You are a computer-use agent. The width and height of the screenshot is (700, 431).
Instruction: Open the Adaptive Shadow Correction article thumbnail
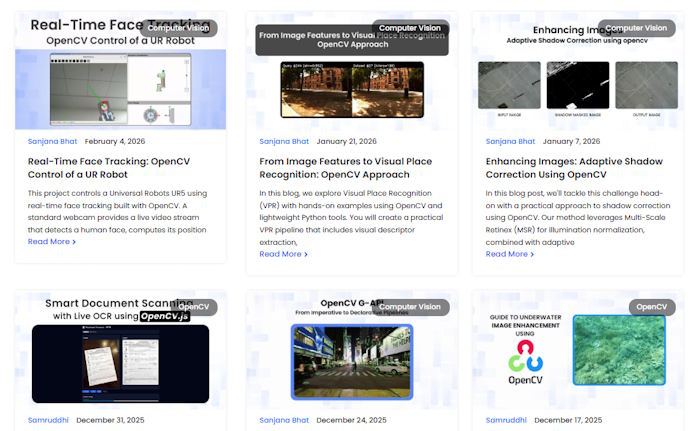[x=578, y=71]
